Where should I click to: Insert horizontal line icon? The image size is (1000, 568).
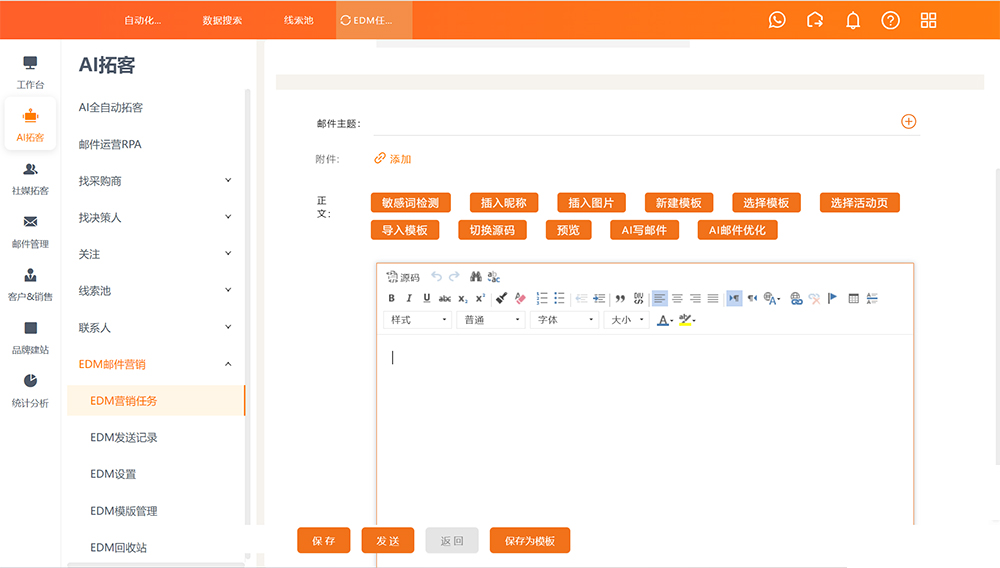point(872,298)
